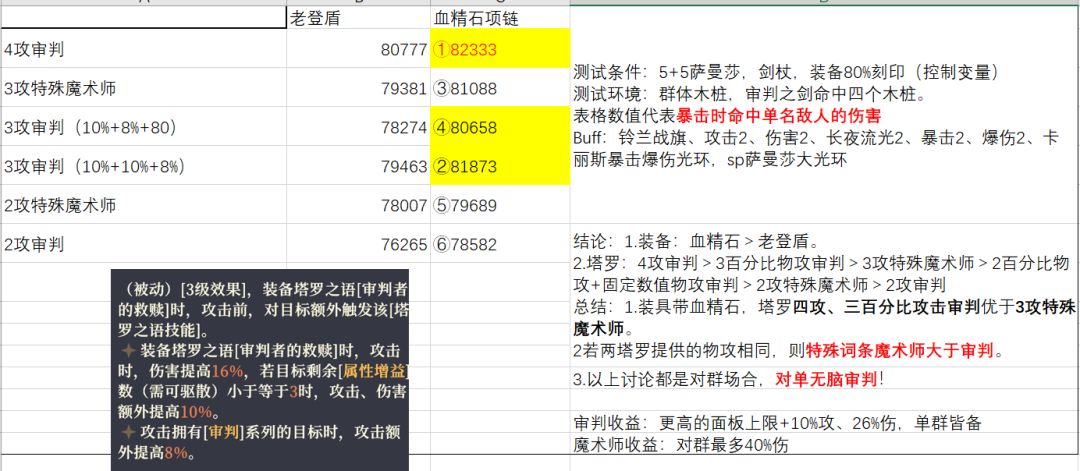Image resolution: width=1080 pixels, height=471 pixels.
Task: Click the 4攻审判 row label cell
Action: point(144,48)
